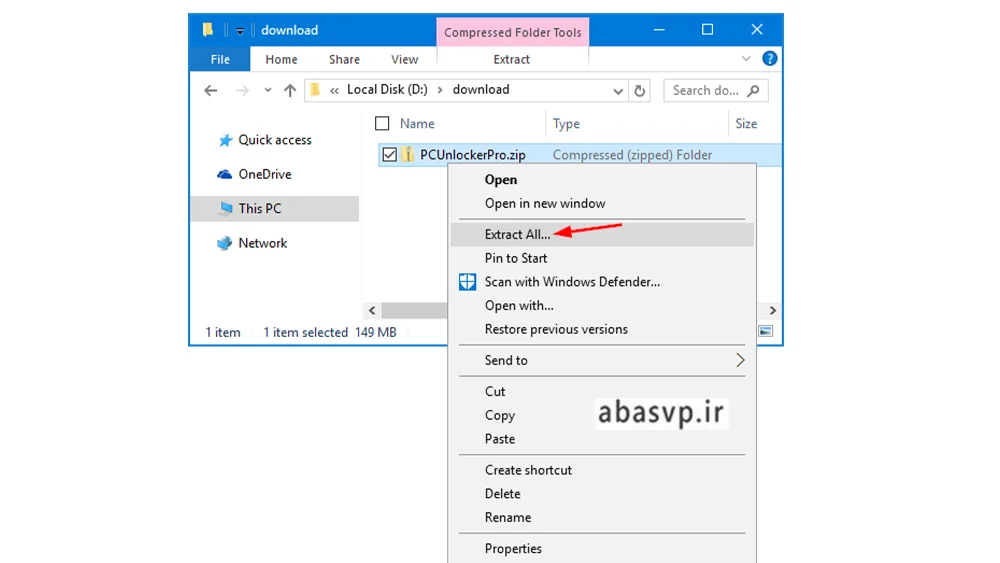The height and width of the screenshot is (563, 1000).
Task: Click the horizontal scrollbar right arrow
Action: coord(772,311)
